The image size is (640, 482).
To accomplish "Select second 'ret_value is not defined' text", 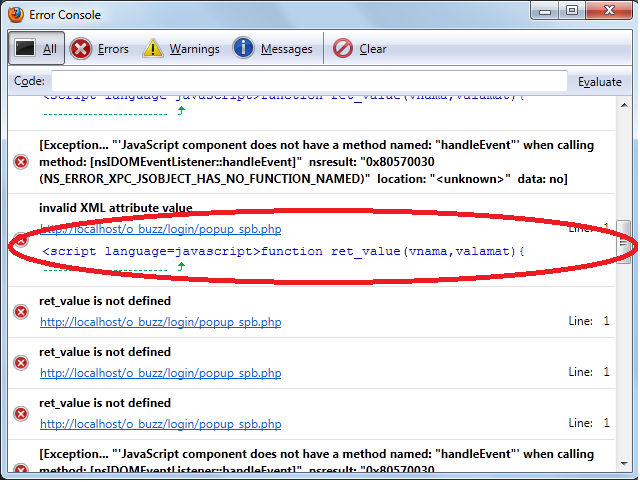I will pos(105,352).
